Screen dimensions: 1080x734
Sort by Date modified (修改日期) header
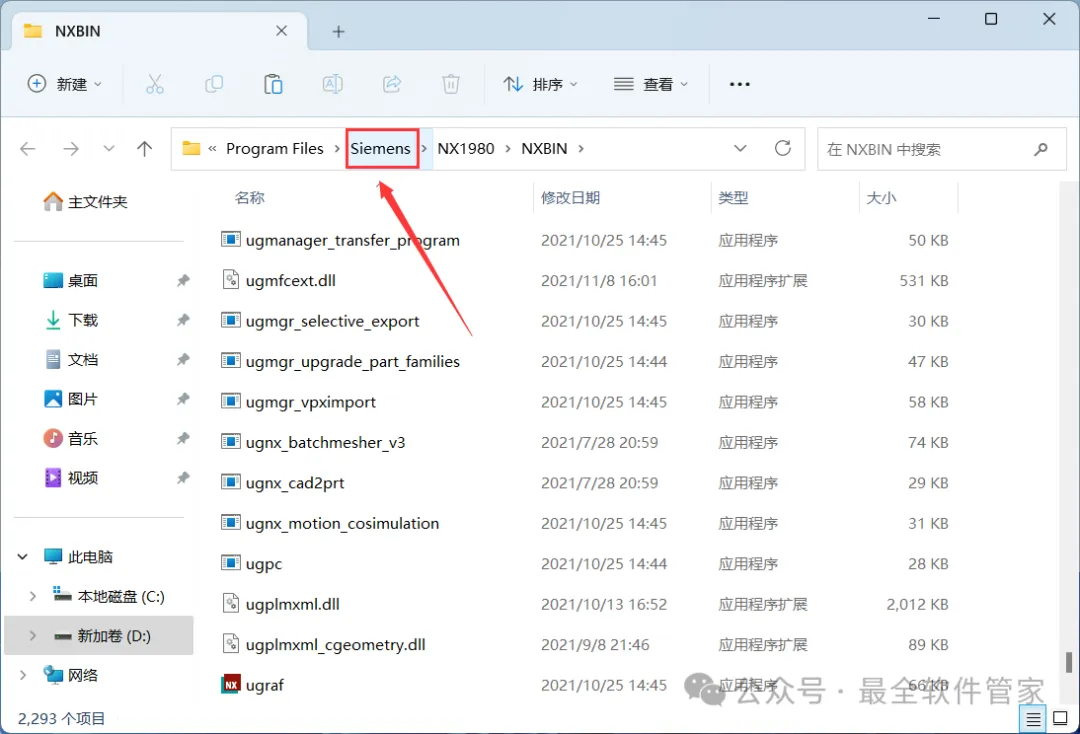pyautogui.click(x=570, y=198)
